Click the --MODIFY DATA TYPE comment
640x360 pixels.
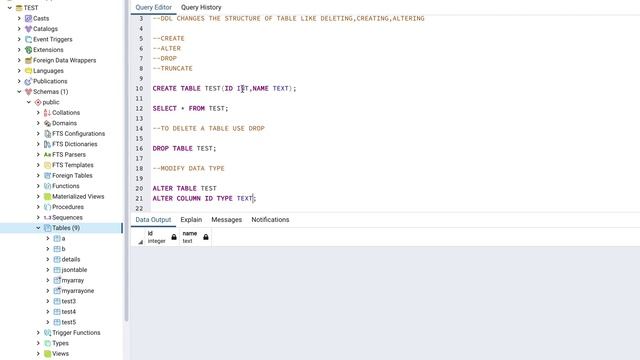pos(189,169)
